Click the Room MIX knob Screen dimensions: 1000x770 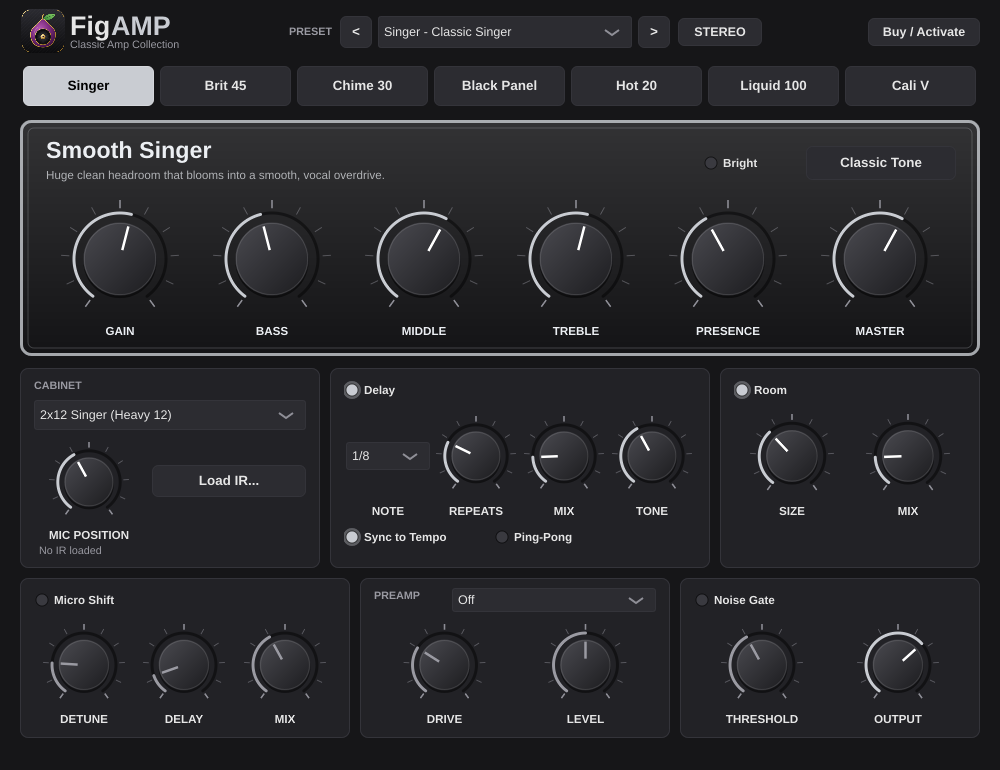pos(908,455)
